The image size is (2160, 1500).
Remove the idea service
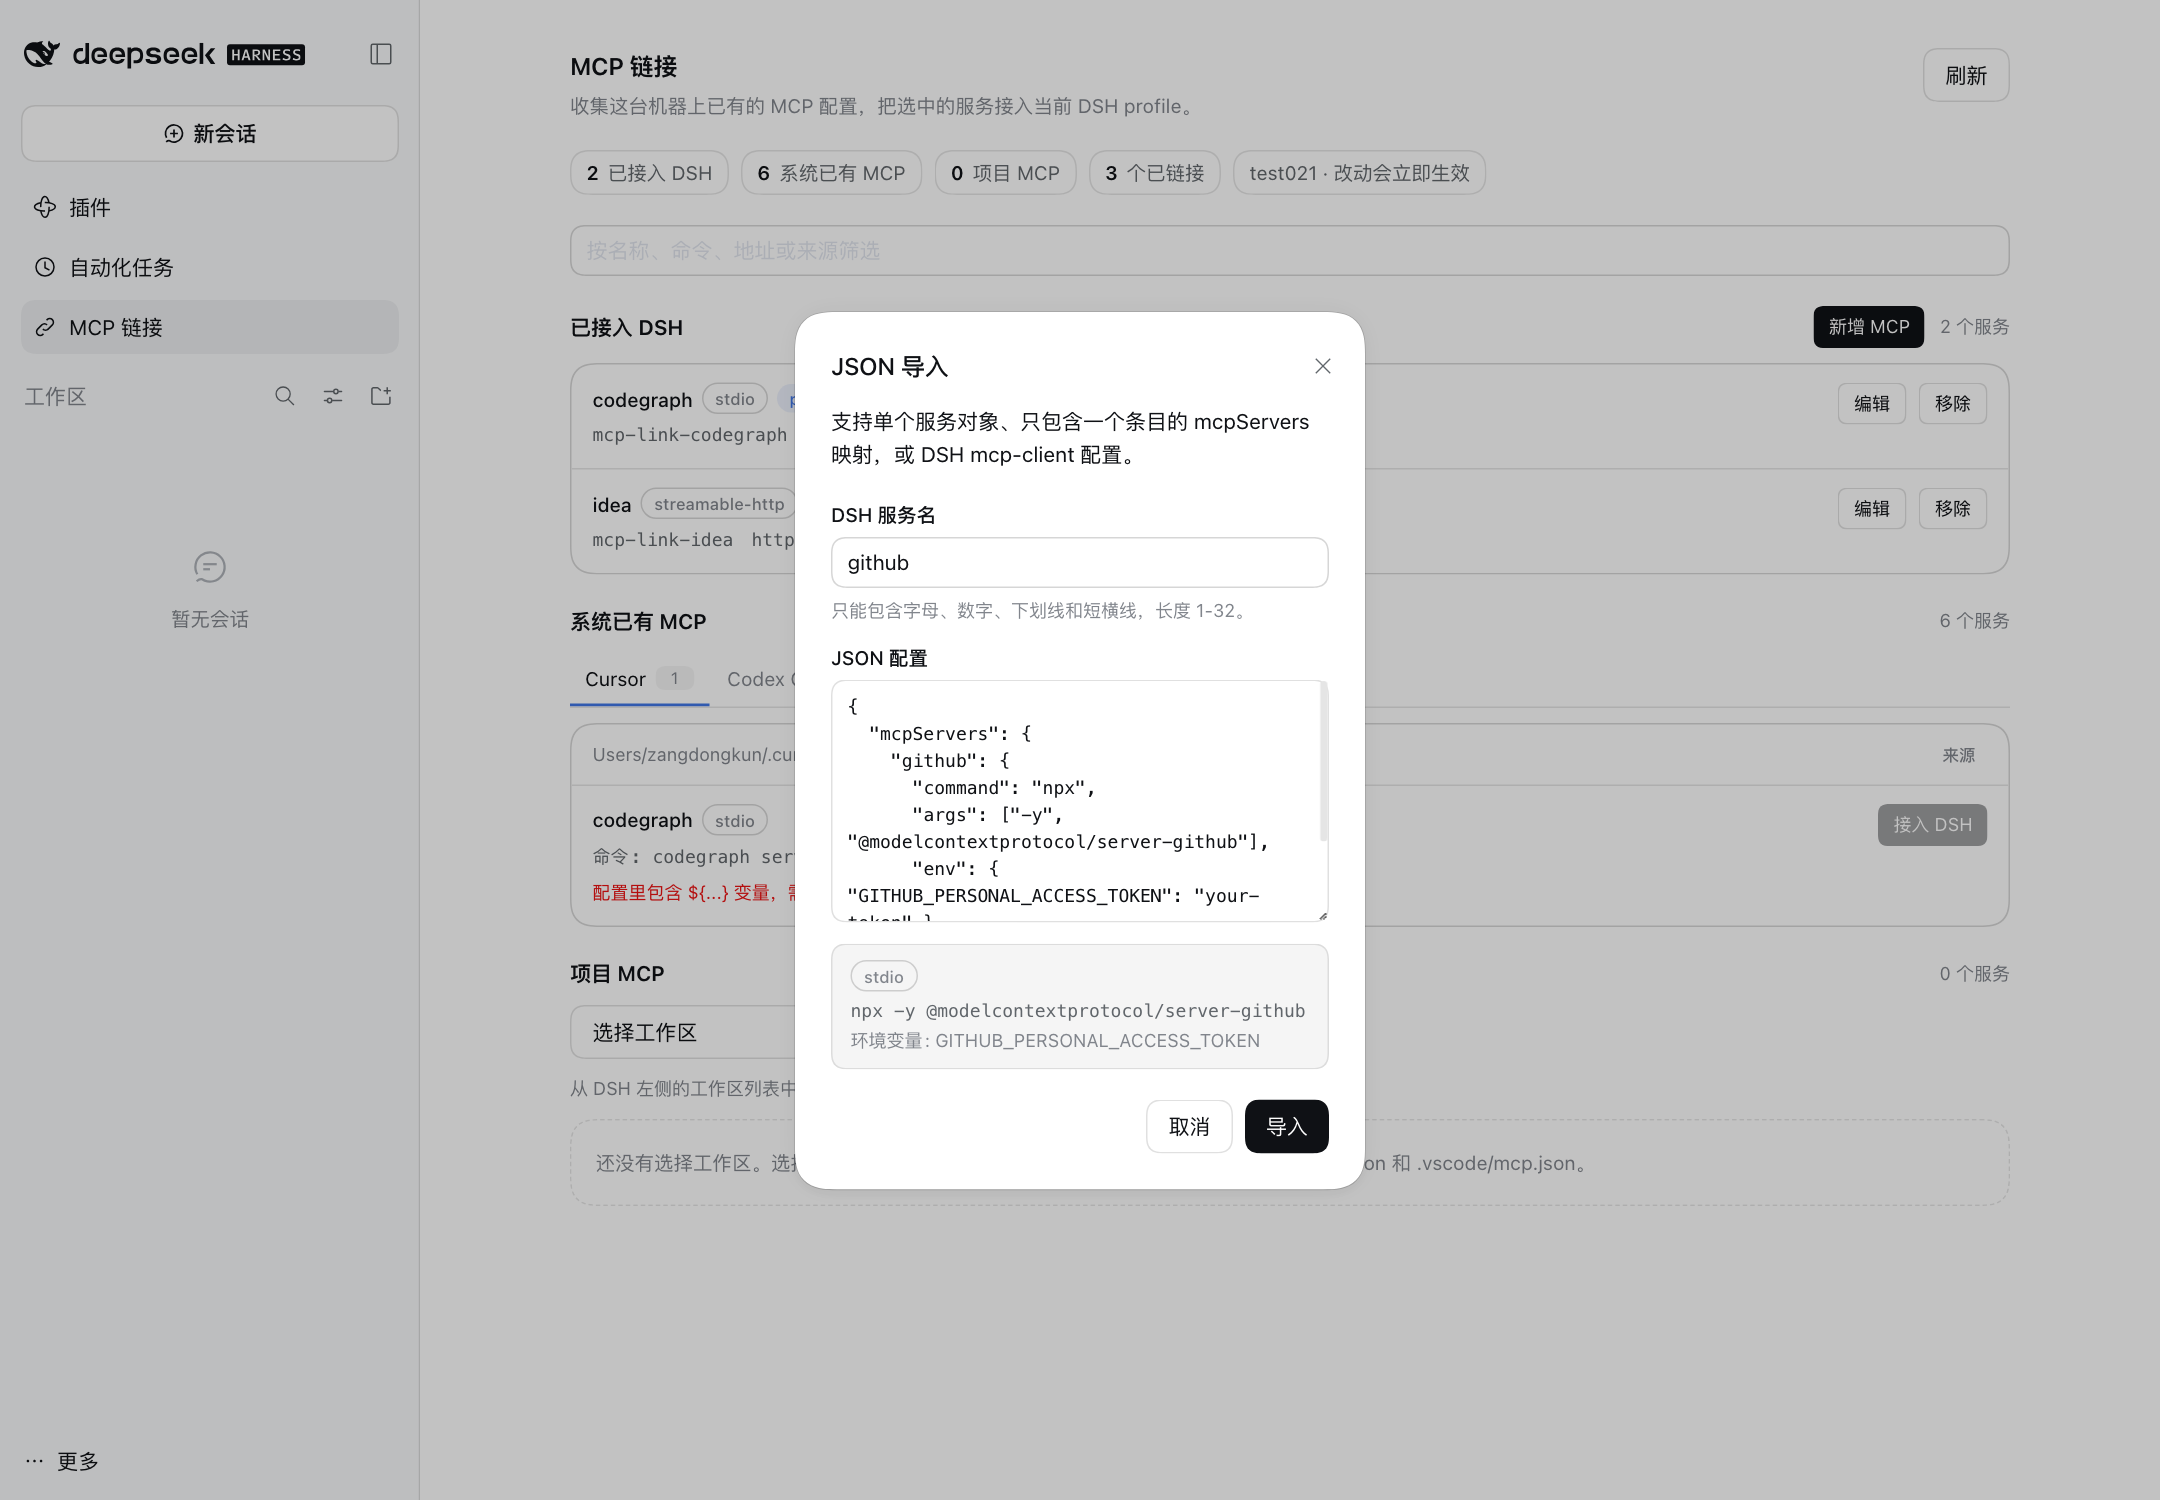click(x=1952, y=508)
